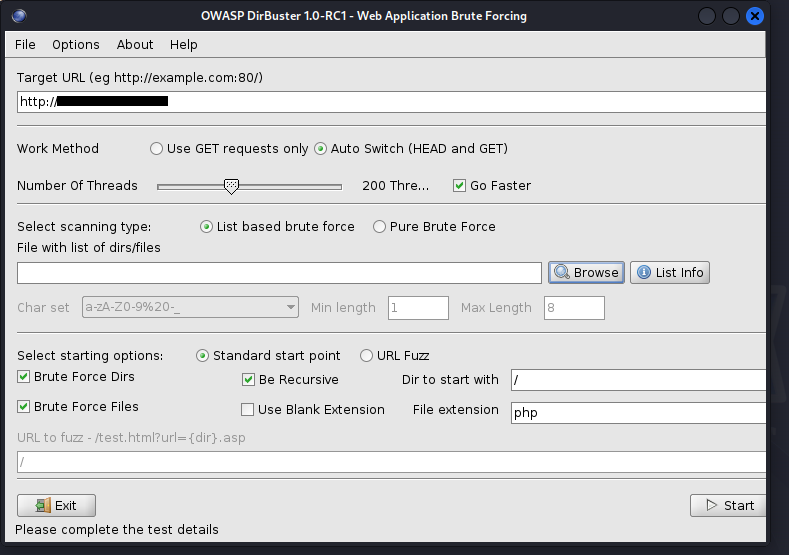Image resolution: width=789 pixels, height=555 pixels.
Task: Open List Info via its info icon
Action: pos(644,272)
